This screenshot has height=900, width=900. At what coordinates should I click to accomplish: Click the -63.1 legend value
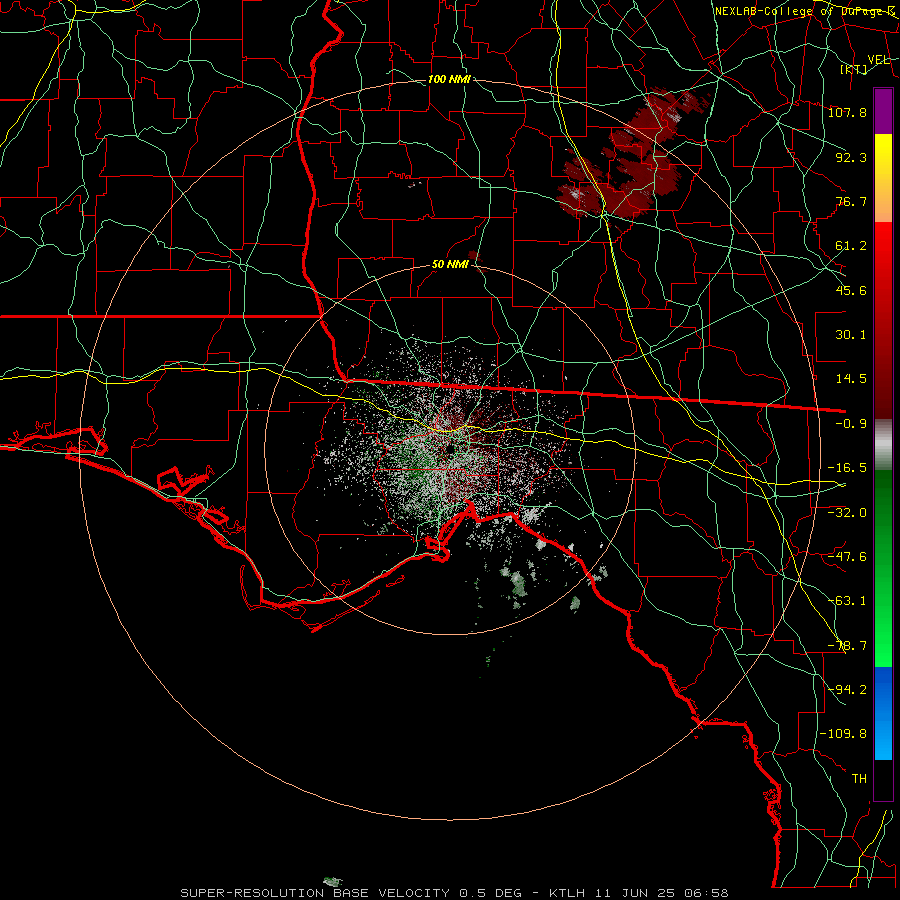pyautogui.click(x=847, y=601)
